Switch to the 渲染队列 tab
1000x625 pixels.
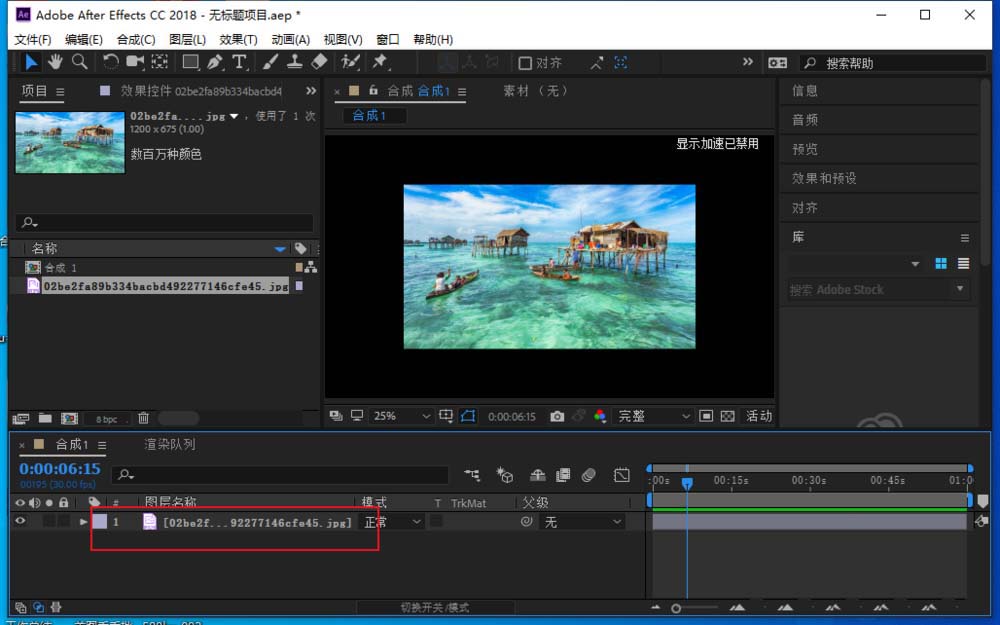pos(169,444)
